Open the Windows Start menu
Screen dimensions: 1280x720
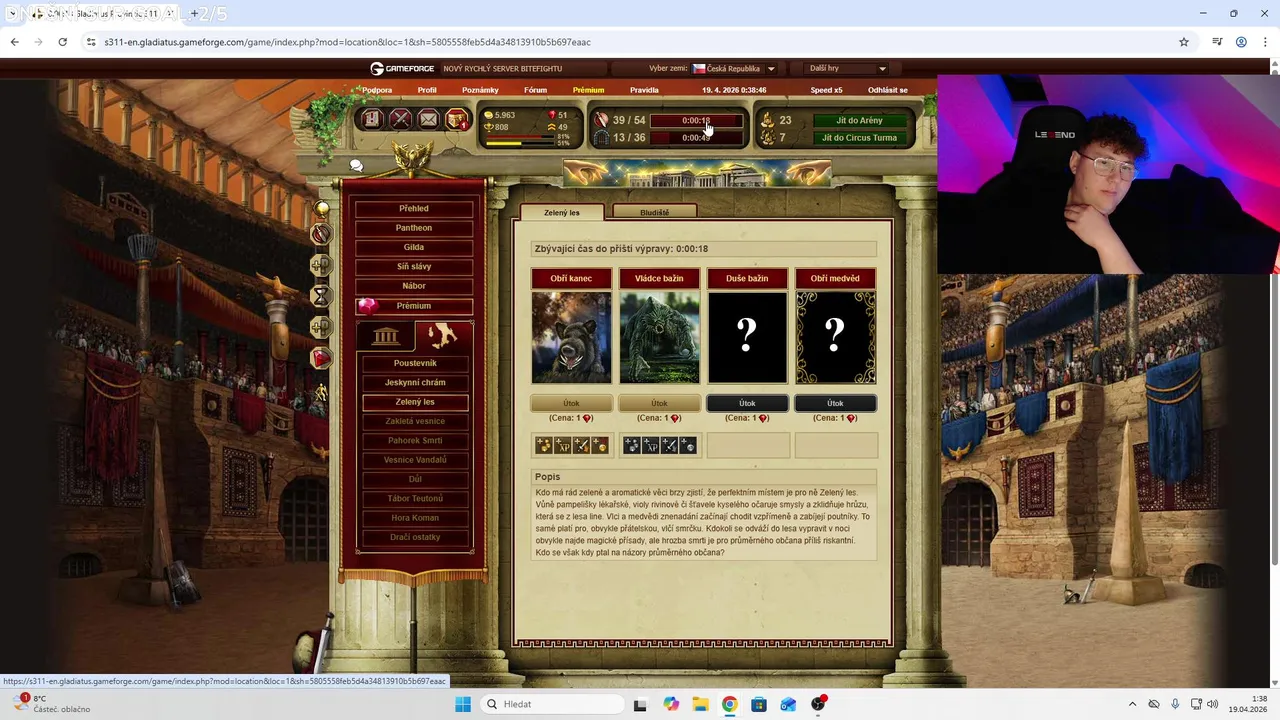463,704
